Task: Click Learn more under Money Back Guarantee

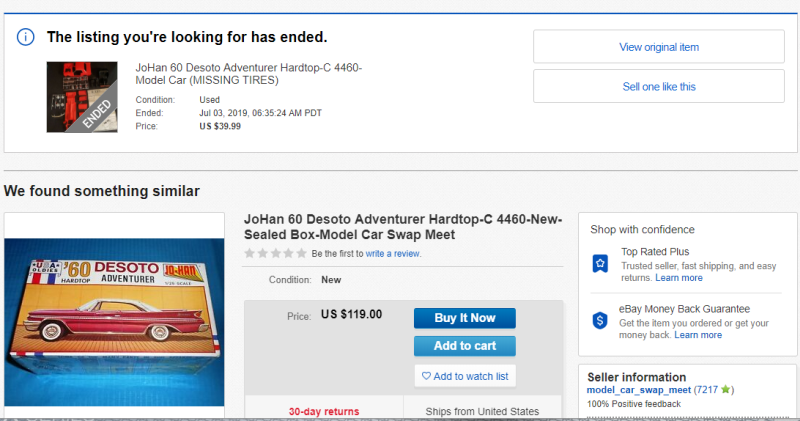Action: (x=697, y=335)
